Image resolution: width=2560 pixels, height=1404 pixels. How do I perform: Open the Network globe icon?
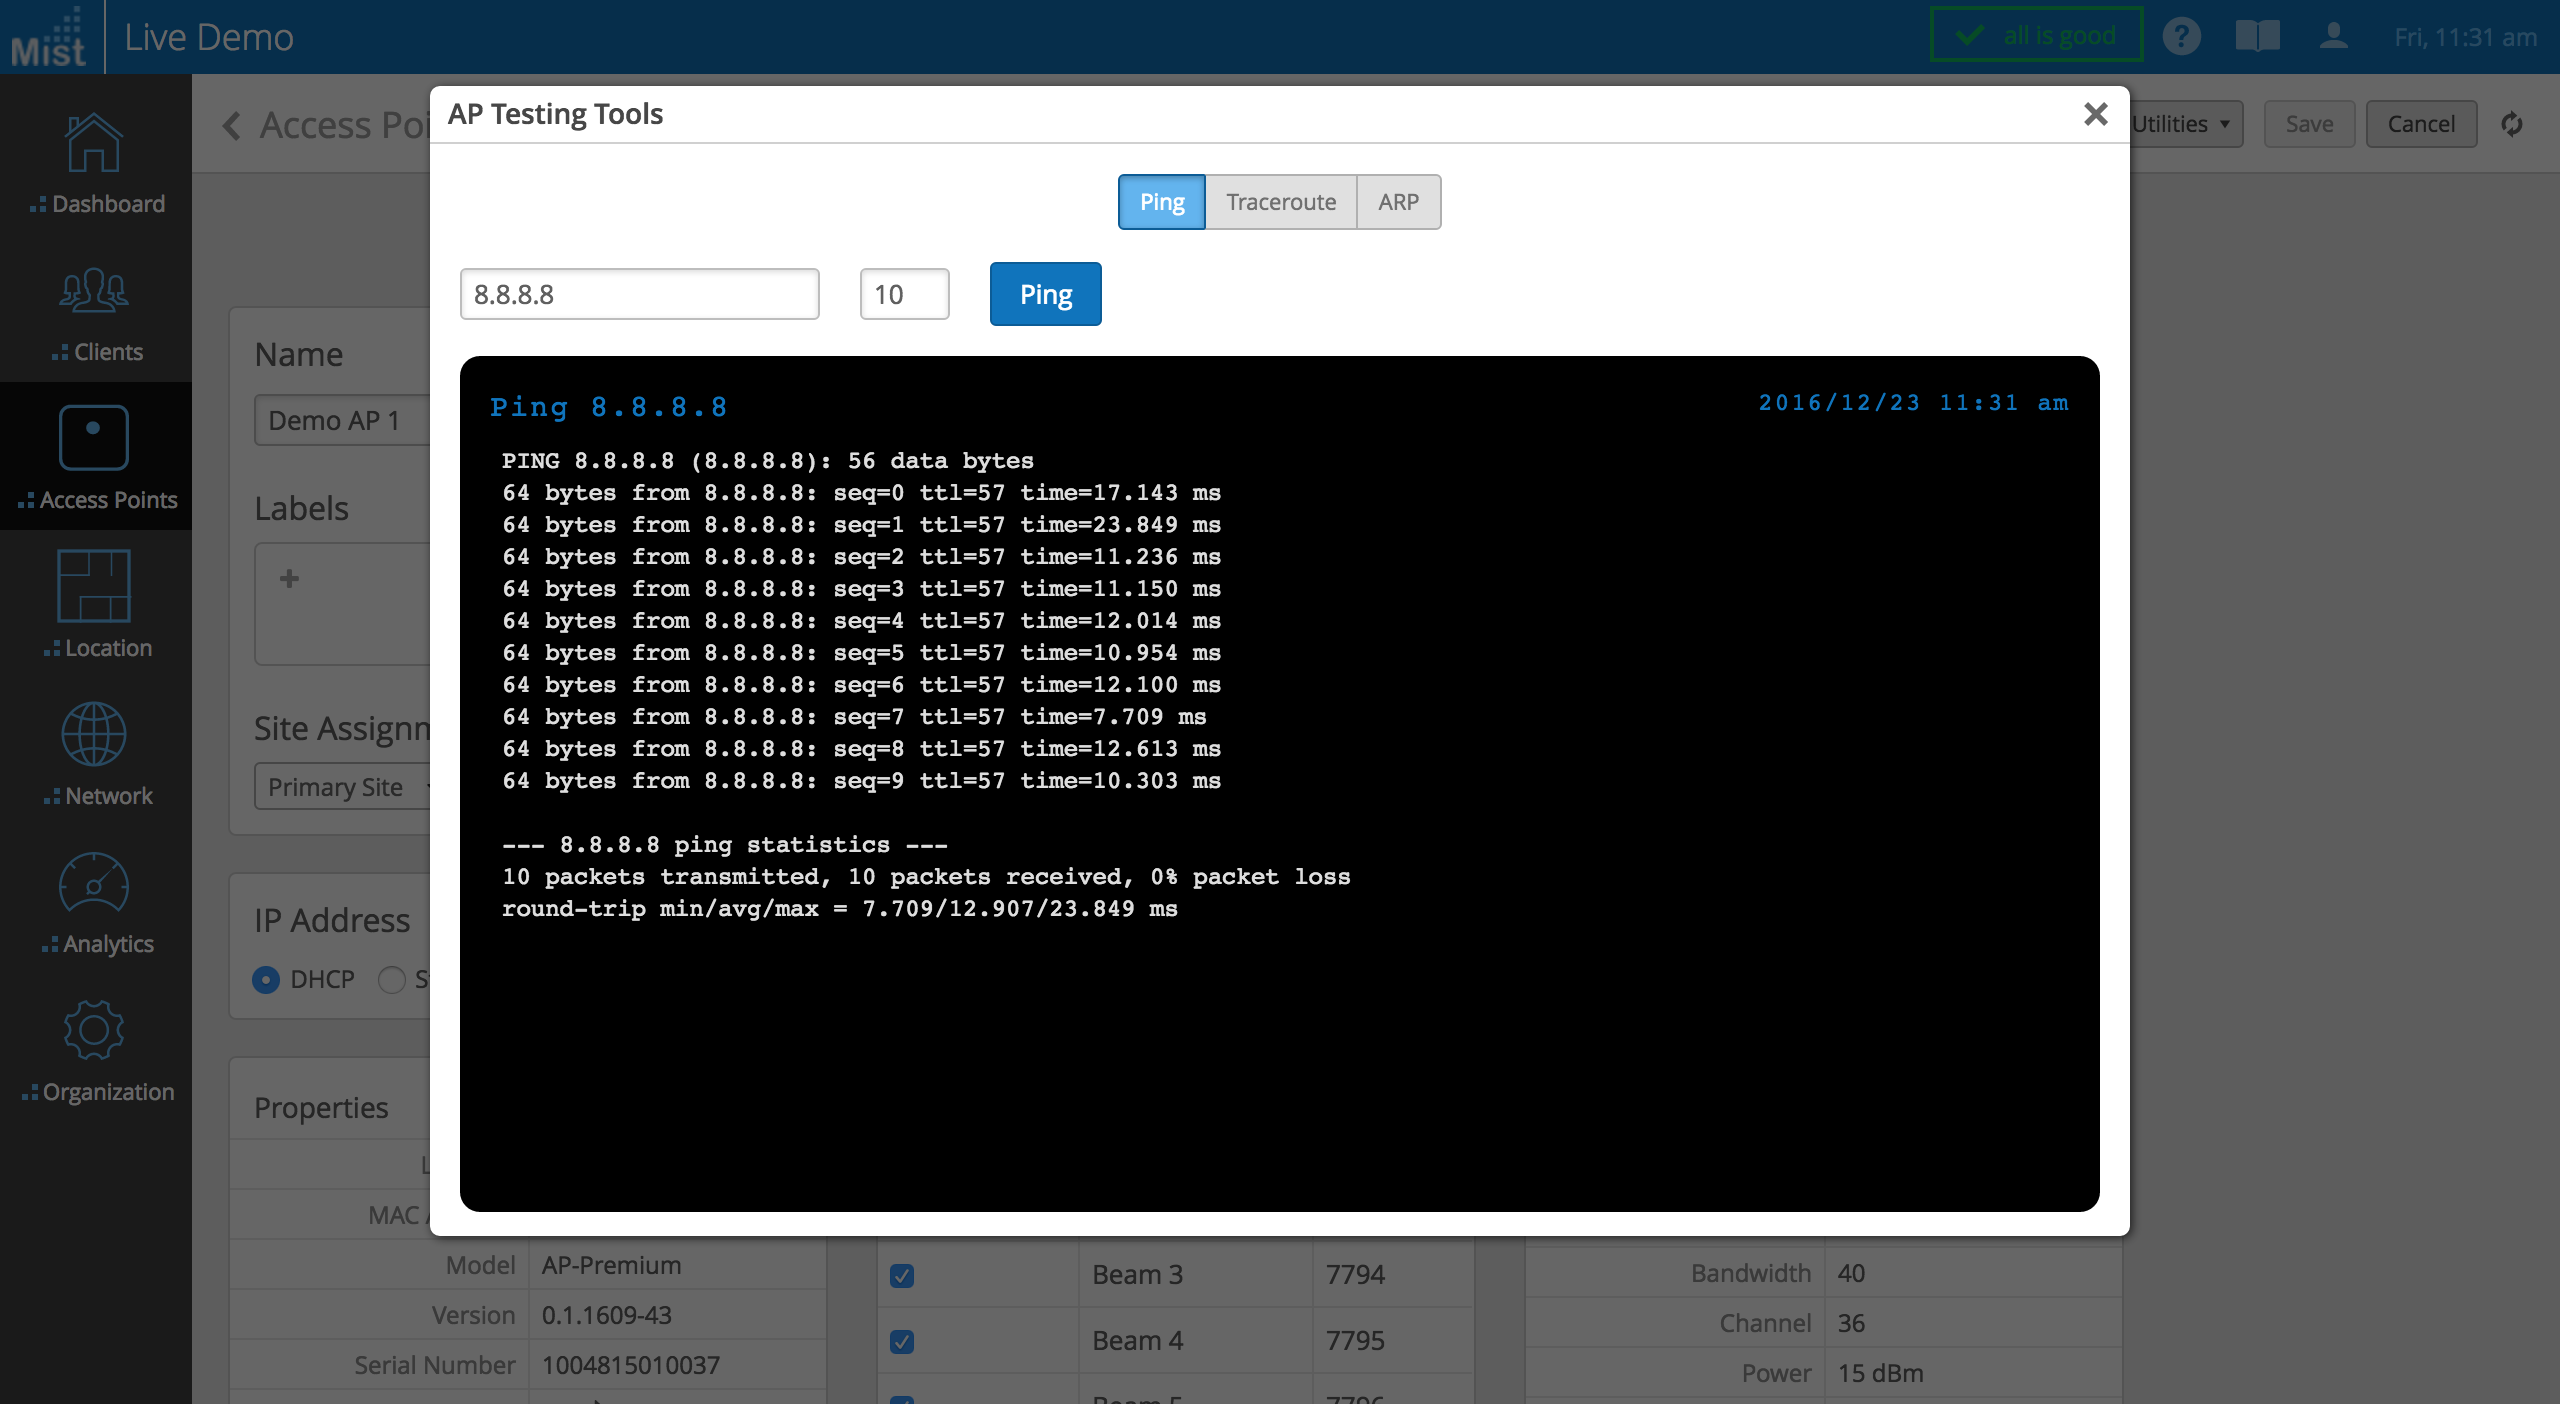(94, 734)
